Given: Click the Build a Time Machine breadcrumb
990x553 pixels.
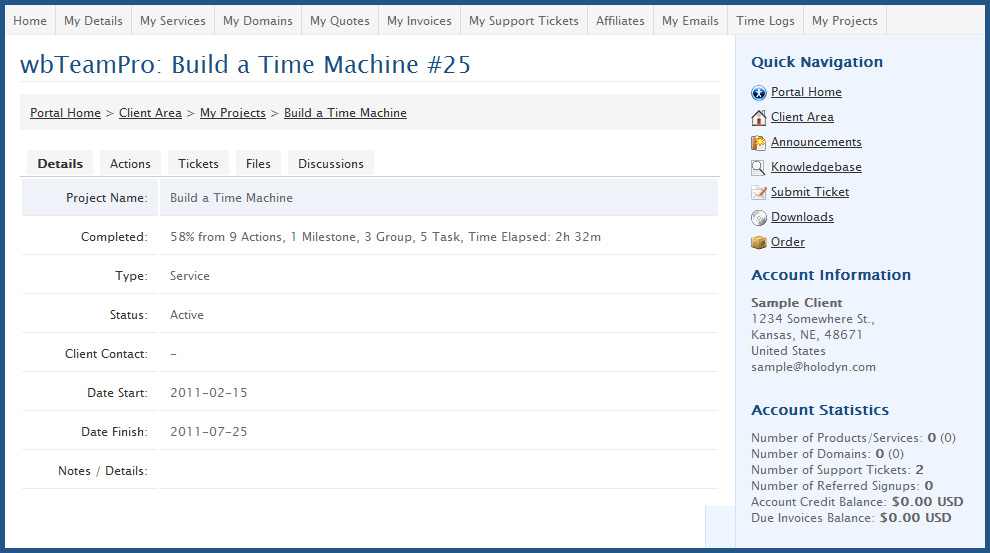Looking at the screenshot, I should pyautogui.click(x=345, y=113).
